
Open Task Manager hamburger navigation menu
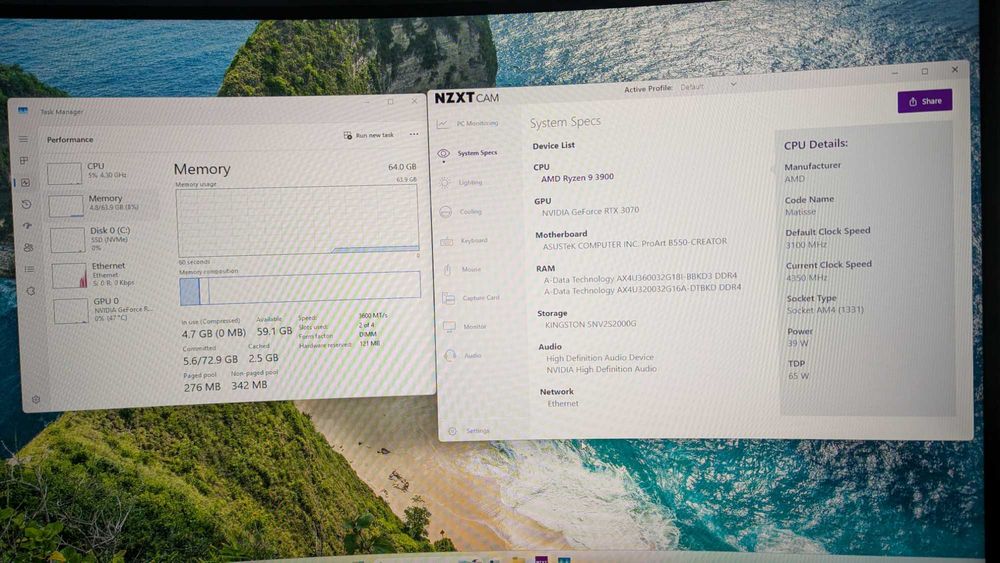tap(23, 139)
